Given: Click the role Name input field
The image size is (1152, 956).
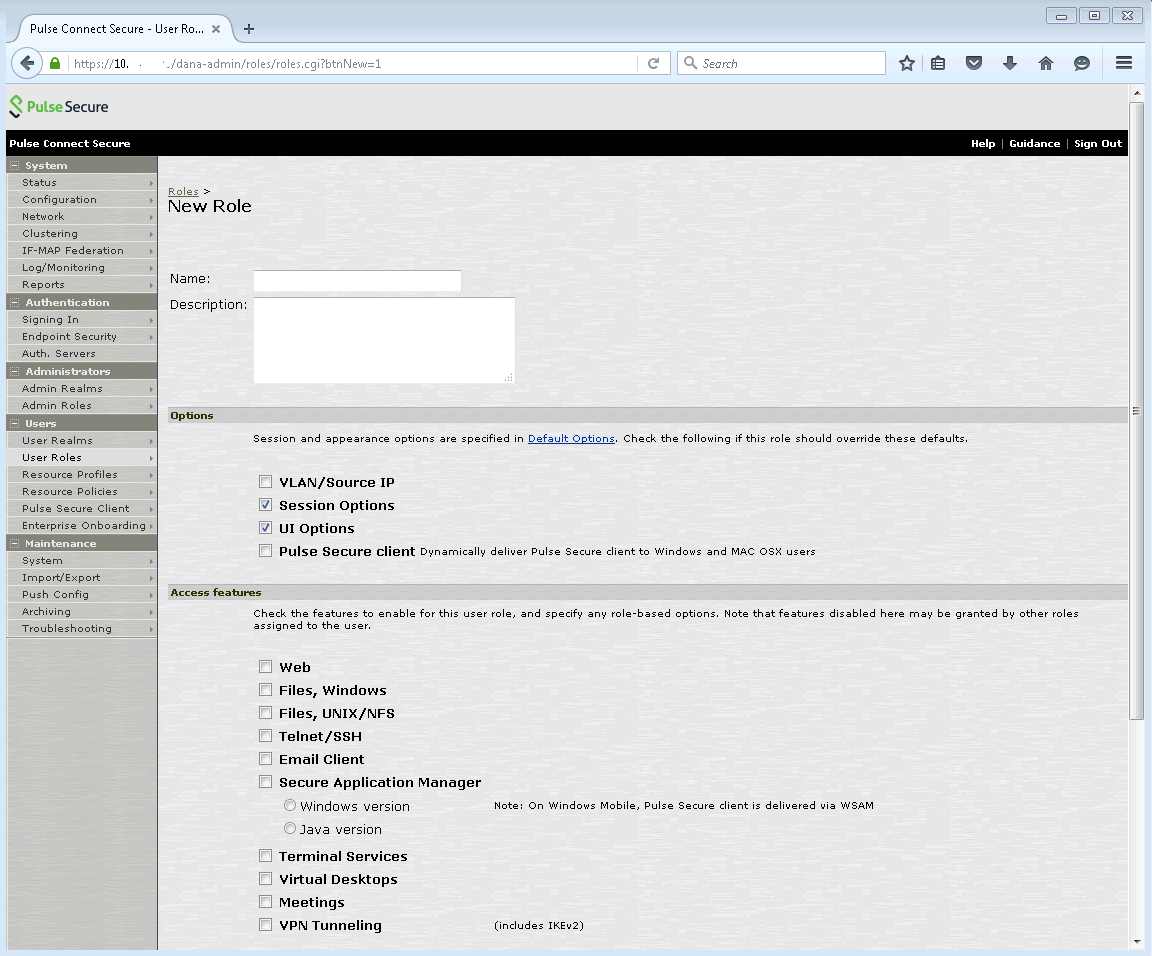Looking at the screenshot, I should click(357, 281).
